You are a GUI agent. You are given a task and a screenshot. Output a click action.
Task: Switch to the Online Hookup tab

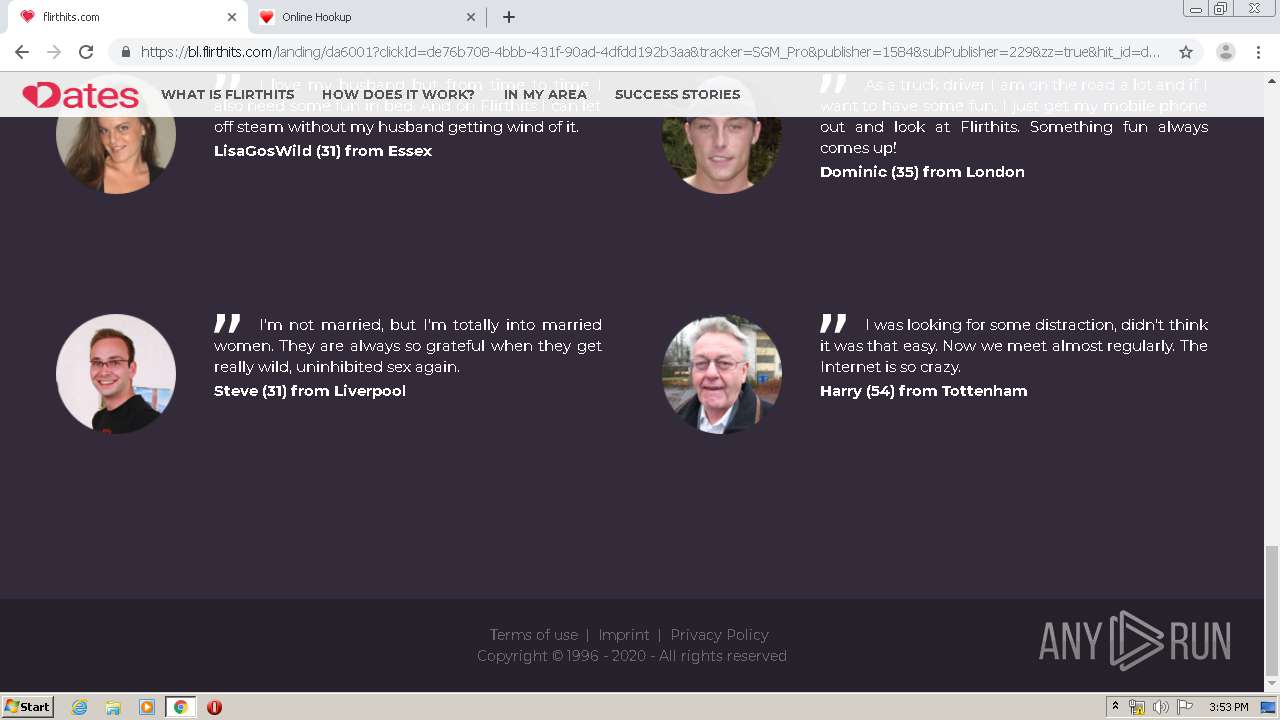coord(365,17)
